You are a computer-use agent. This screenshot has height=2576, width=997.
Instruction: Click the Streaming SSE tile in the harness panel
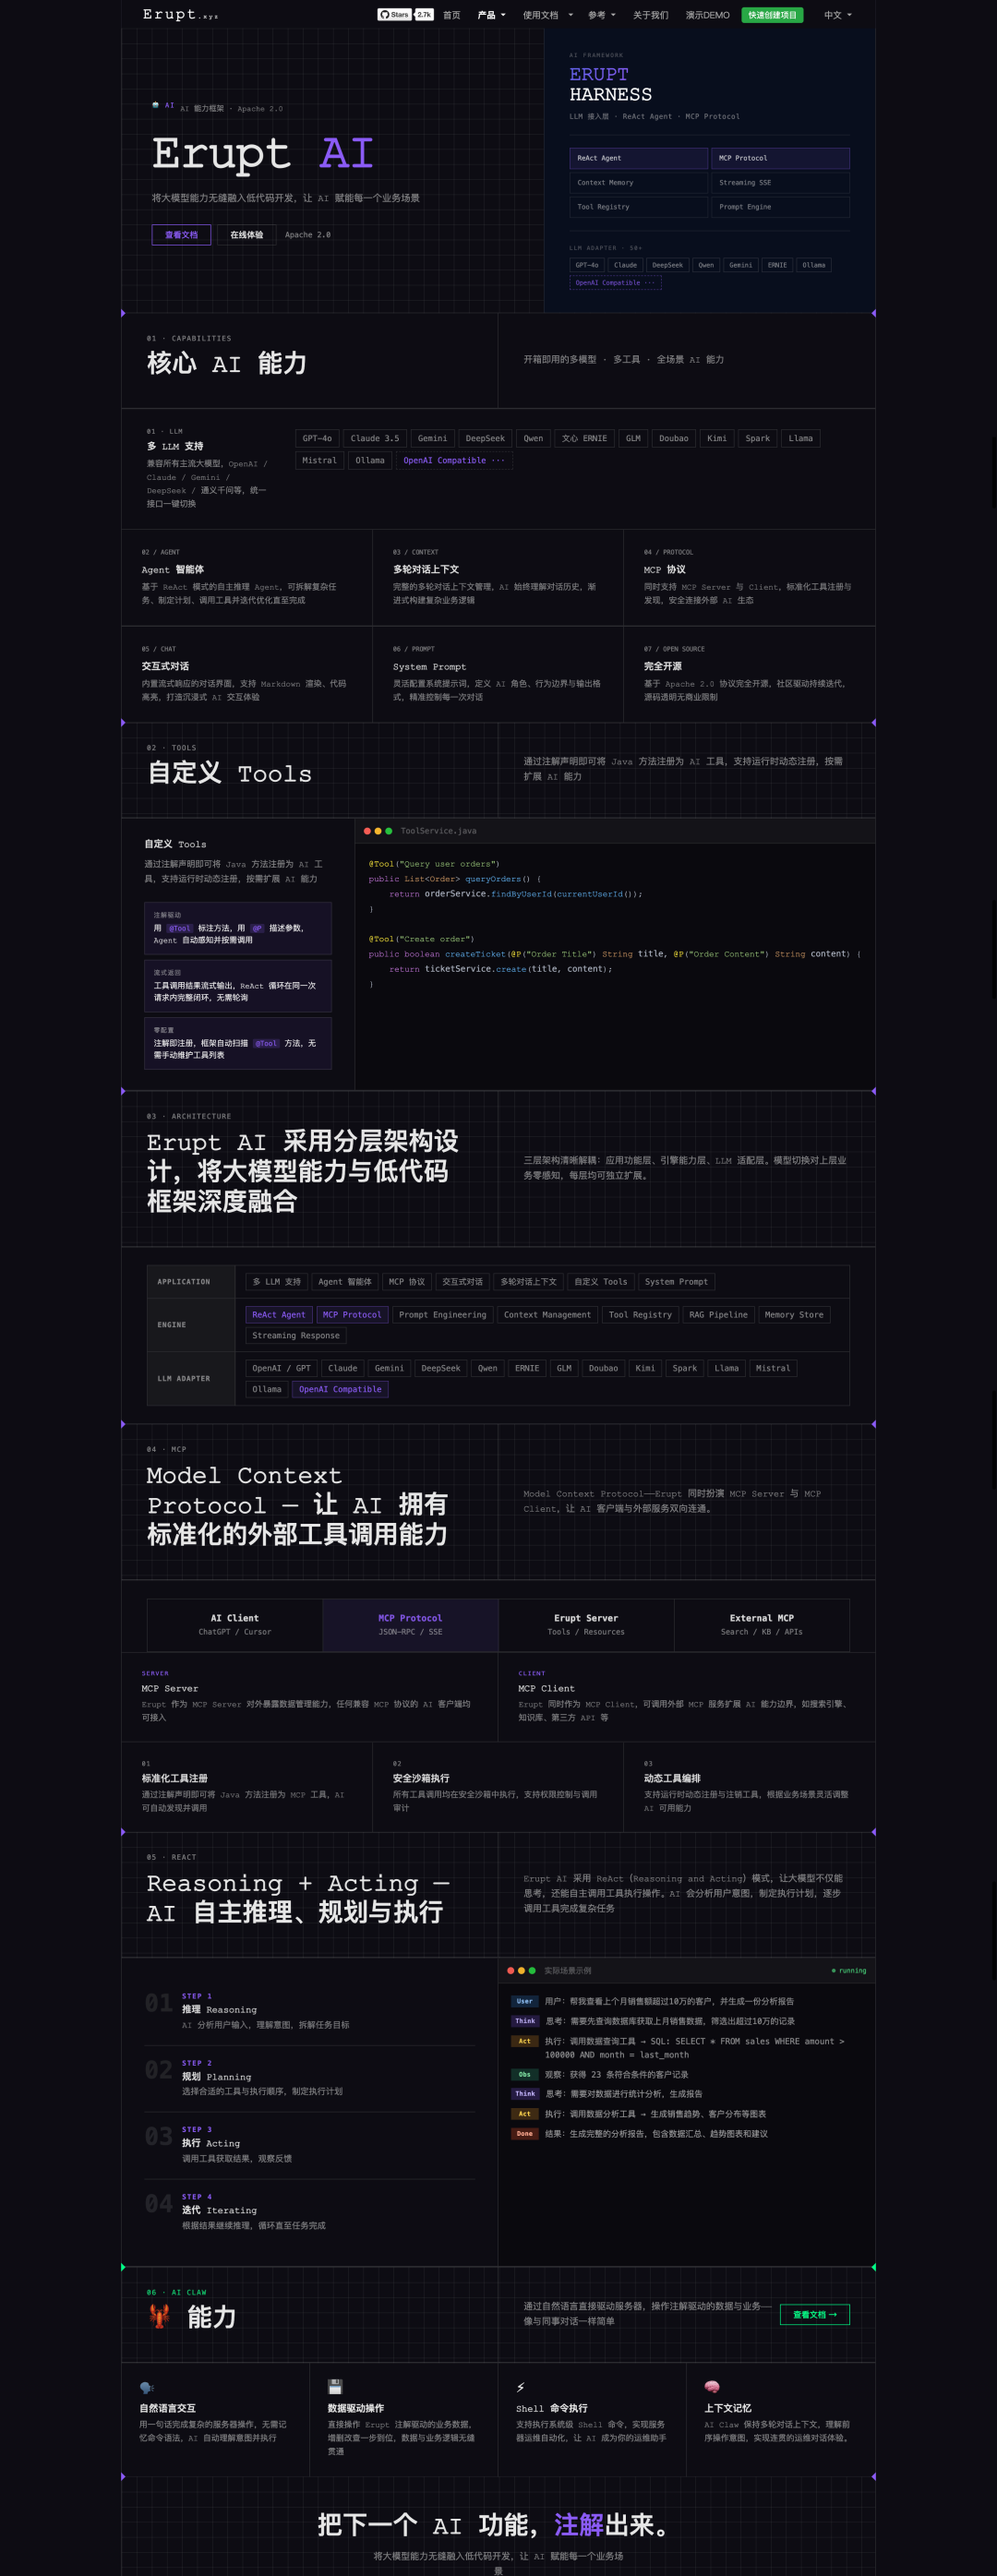point(780,182)
